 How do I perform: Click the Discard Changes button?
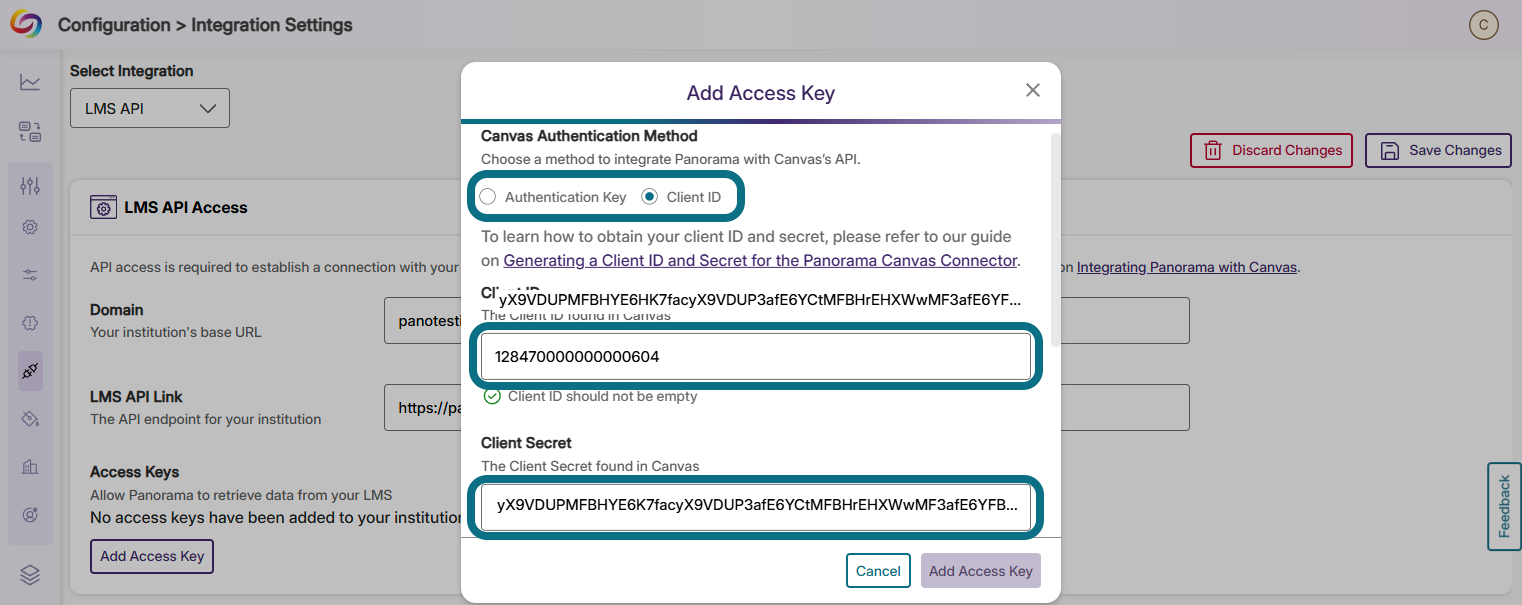click(1271, 150)
